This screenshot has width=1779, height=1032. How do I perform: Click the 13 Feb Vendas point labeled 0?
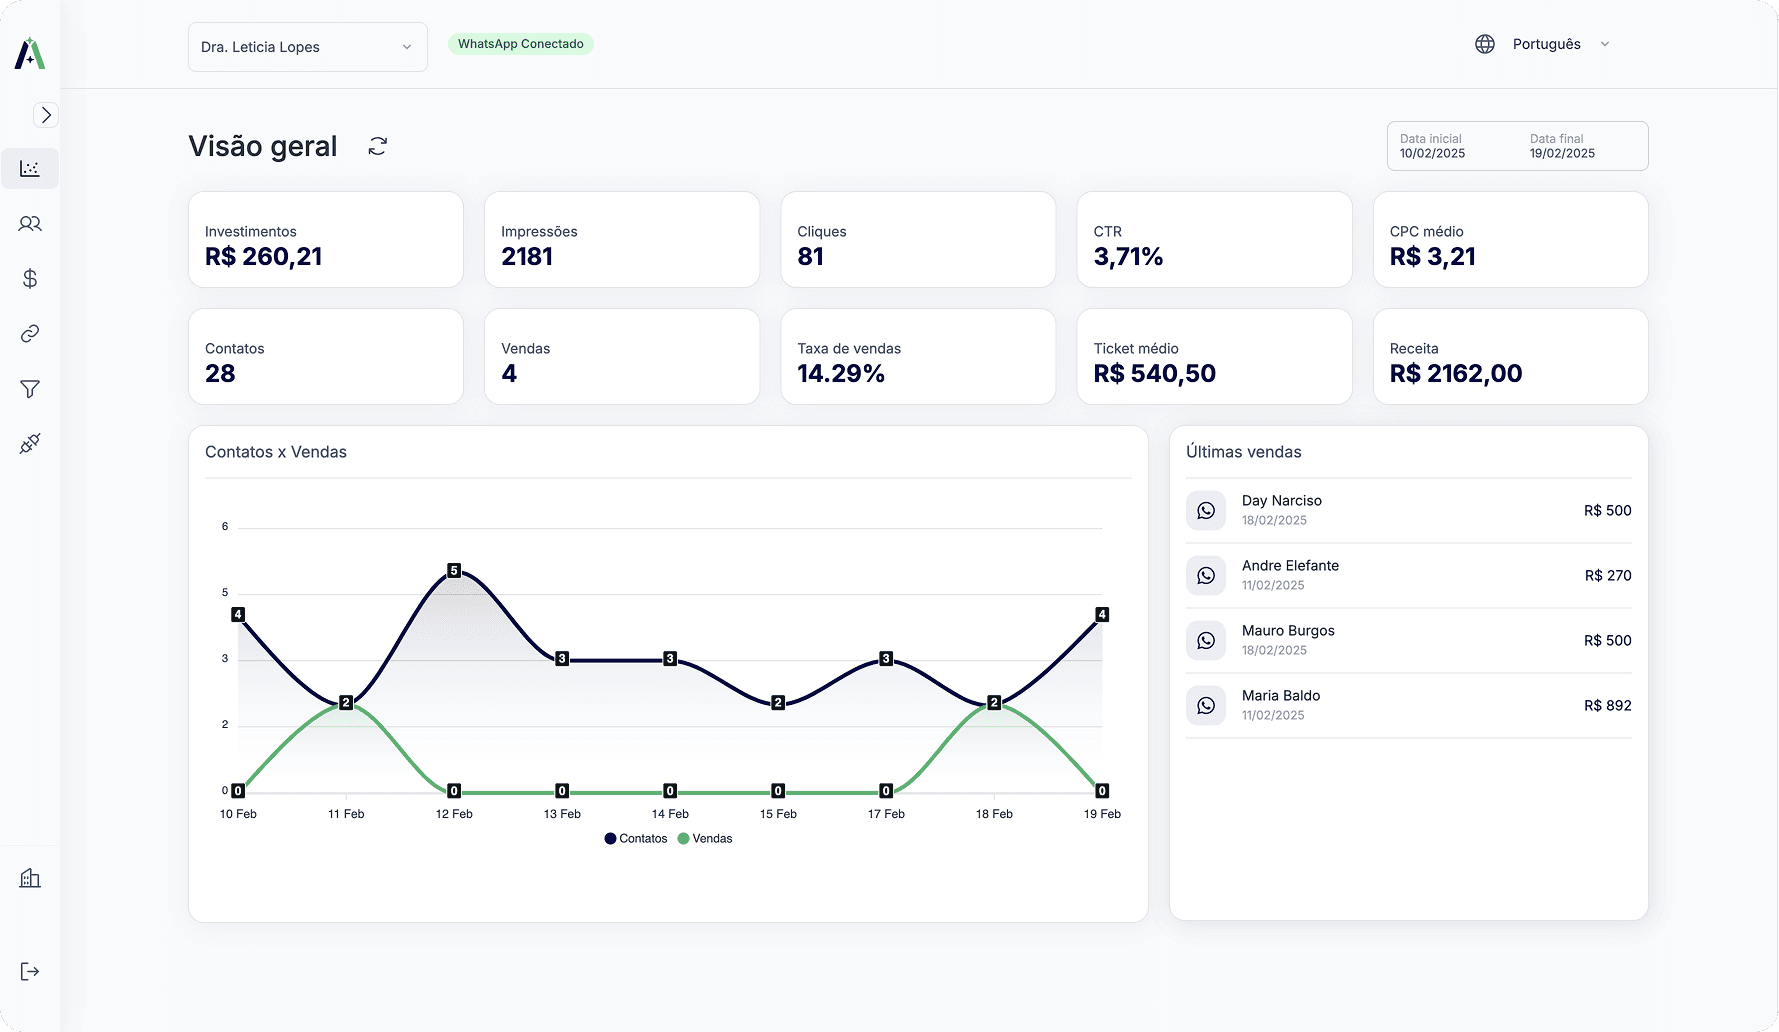coord(562,791)
